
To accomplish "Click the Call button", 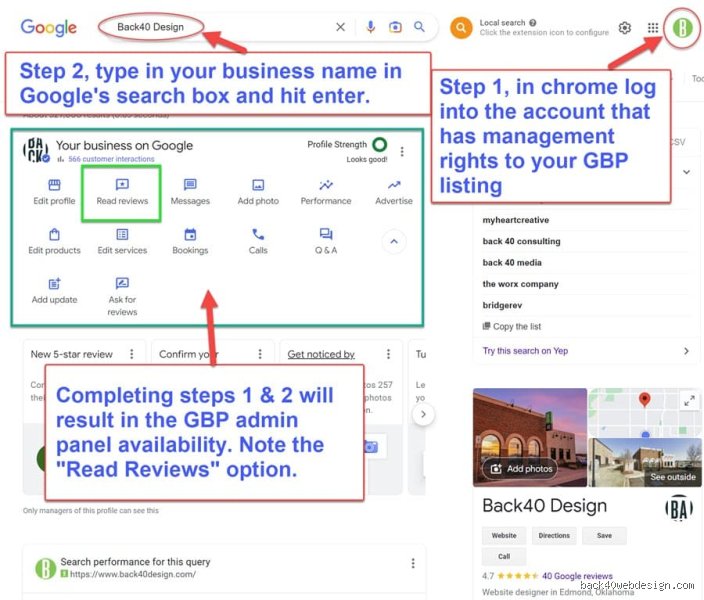I will click(x=504, y=556).
